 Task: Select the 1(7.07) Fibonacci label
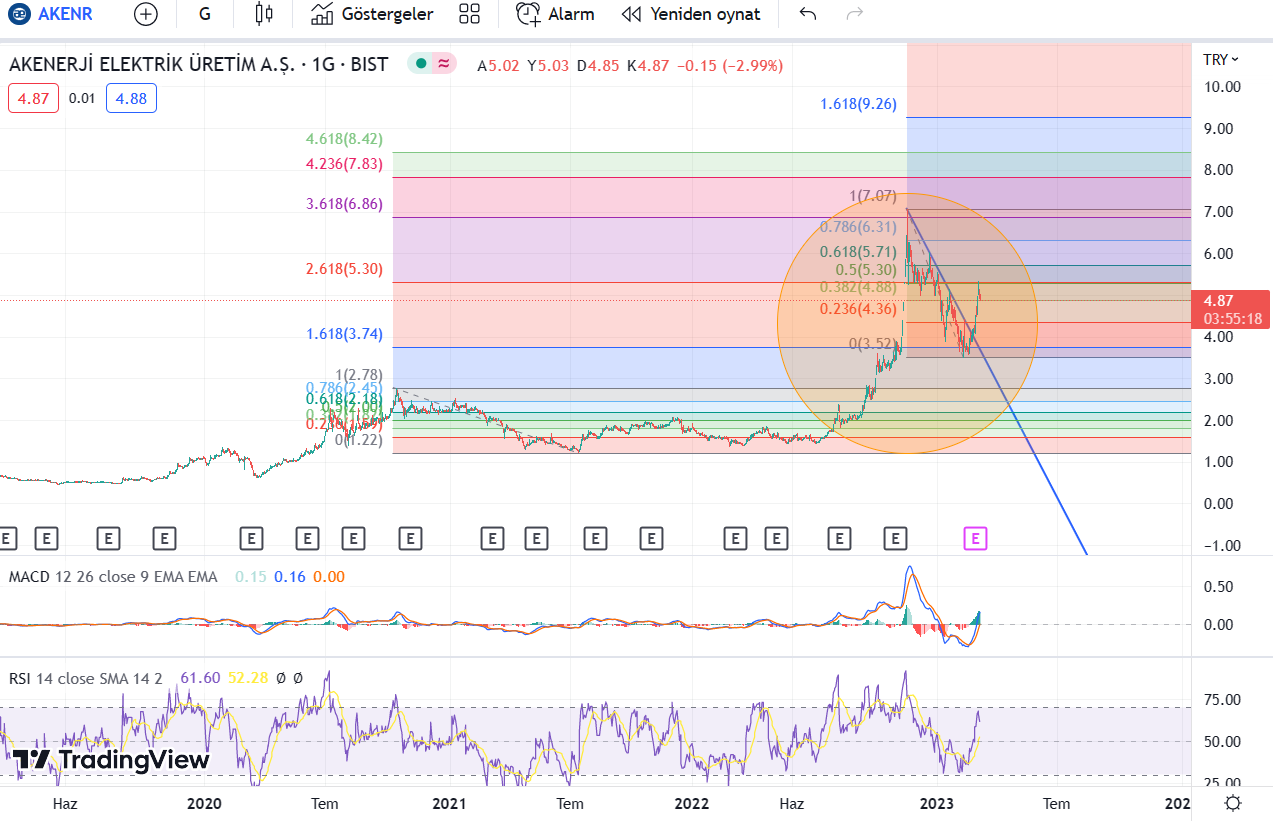point(873,196)
